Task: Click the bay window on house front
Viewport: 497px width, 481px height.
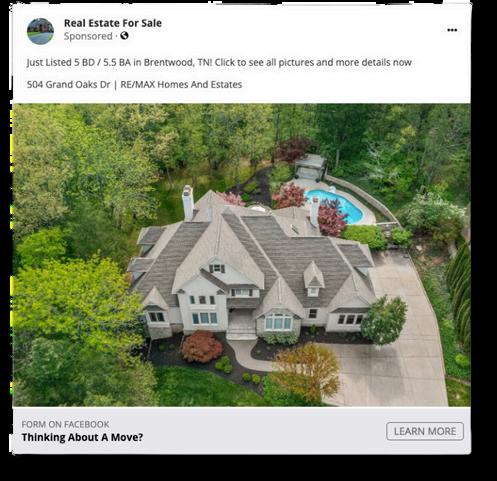Action: [278, 321]
